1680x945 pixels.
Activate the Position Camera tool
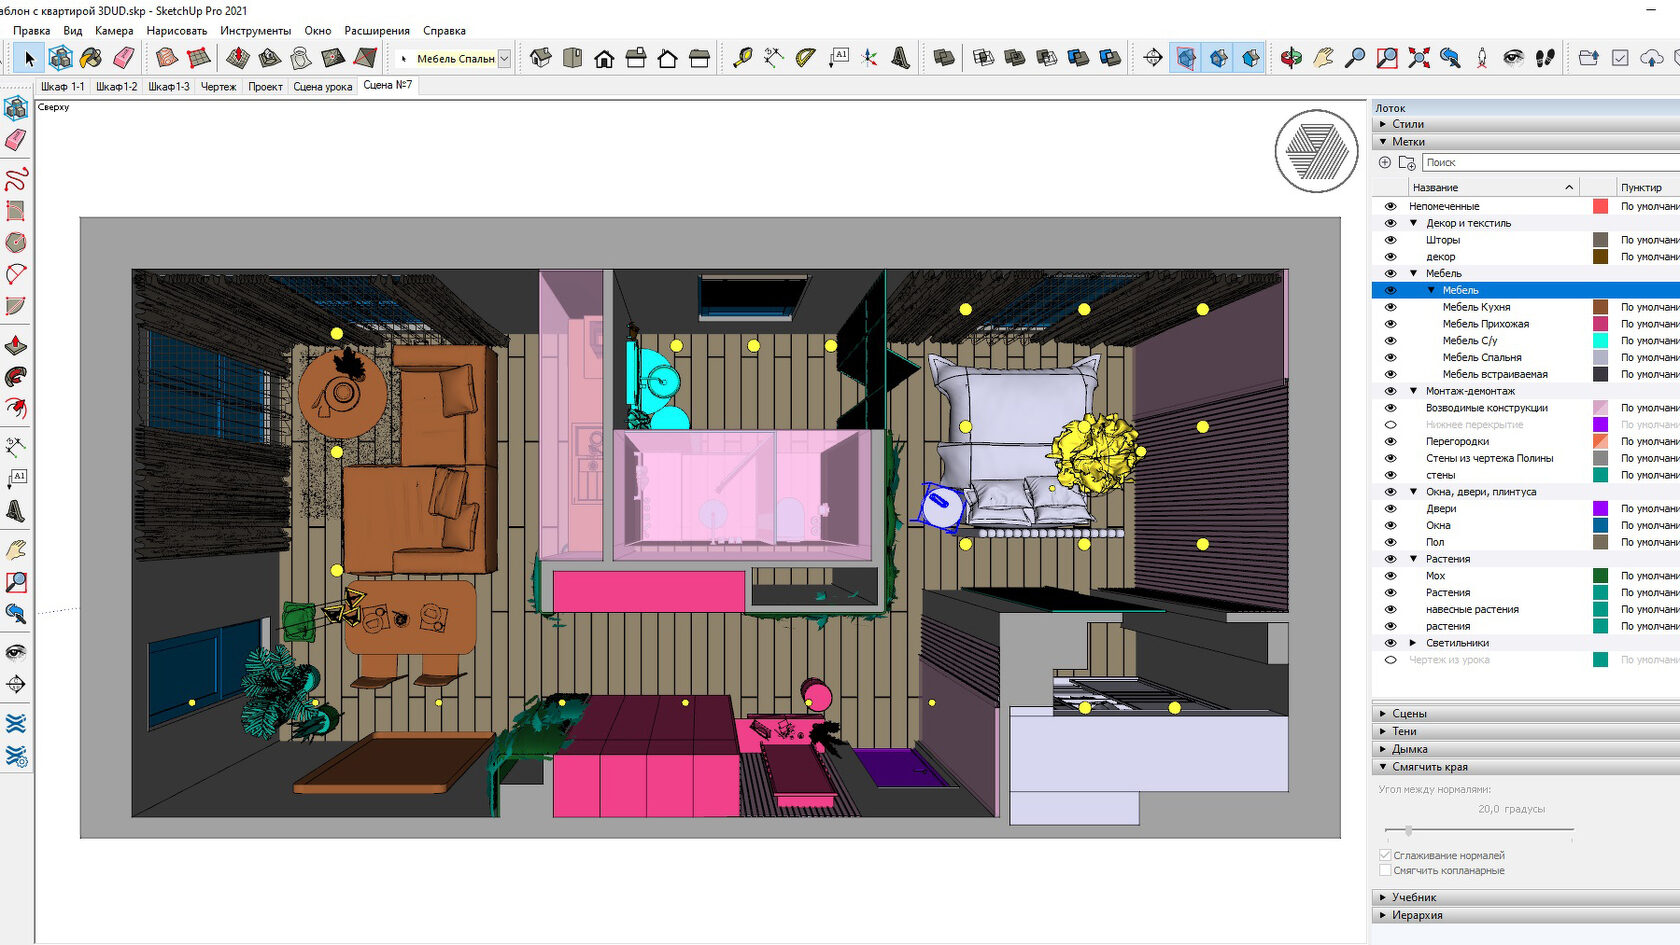click(1482, 58)
